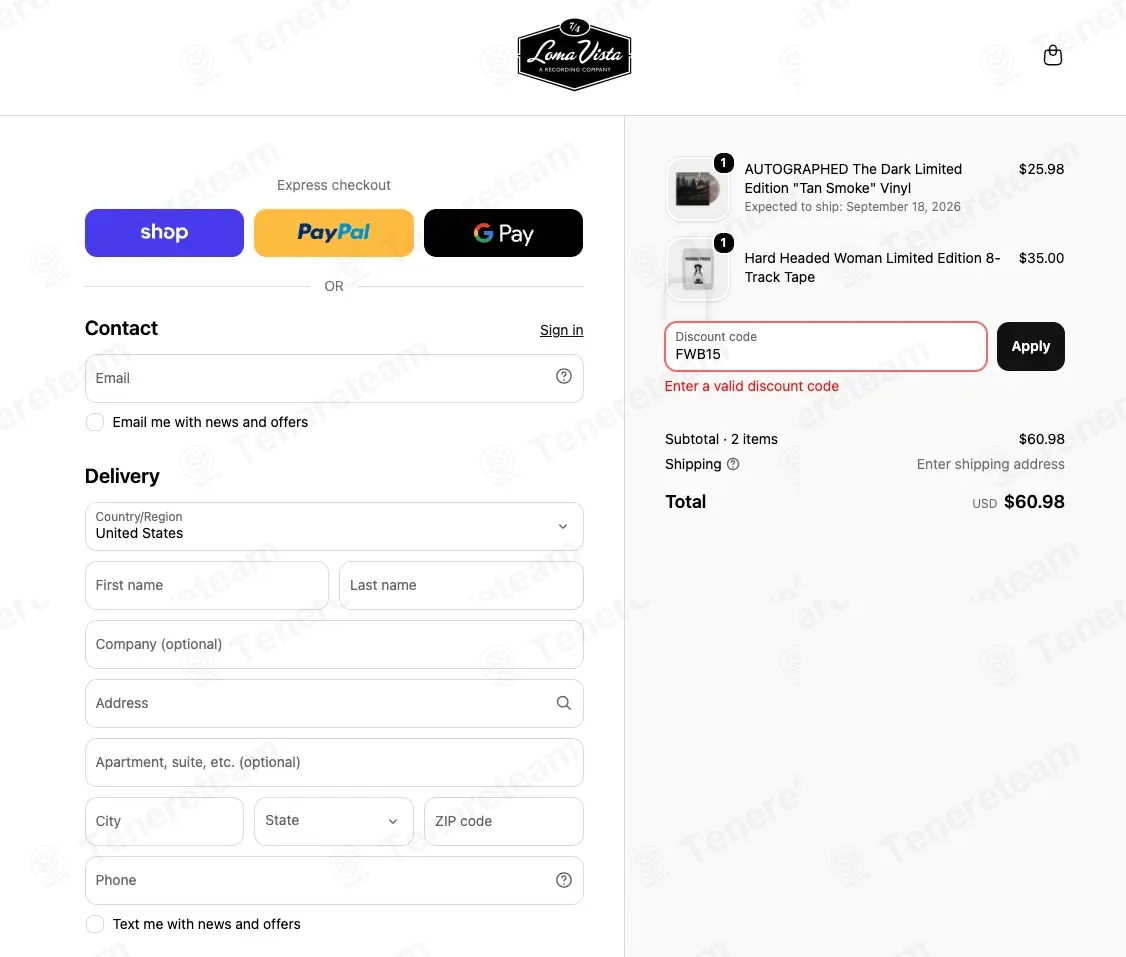Apply the discount code

tap(1030, 346)
